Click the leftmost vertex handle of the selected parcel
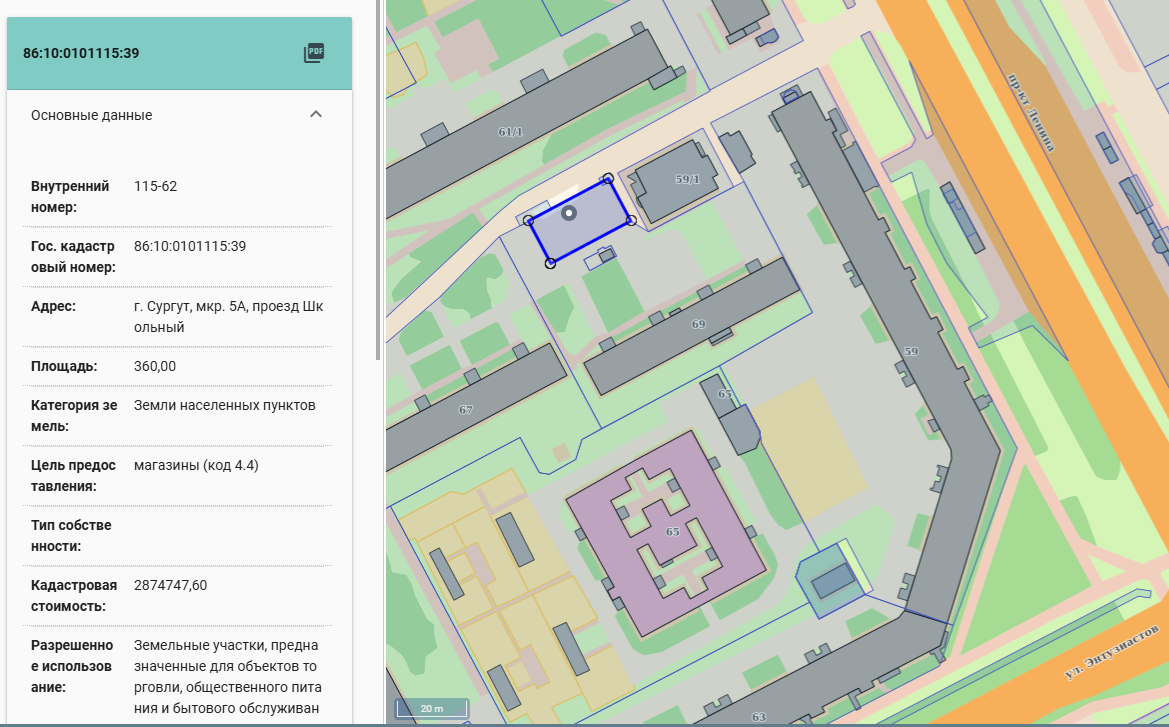The width and height of the screenshot is (1169, 727). pos(528,220)
